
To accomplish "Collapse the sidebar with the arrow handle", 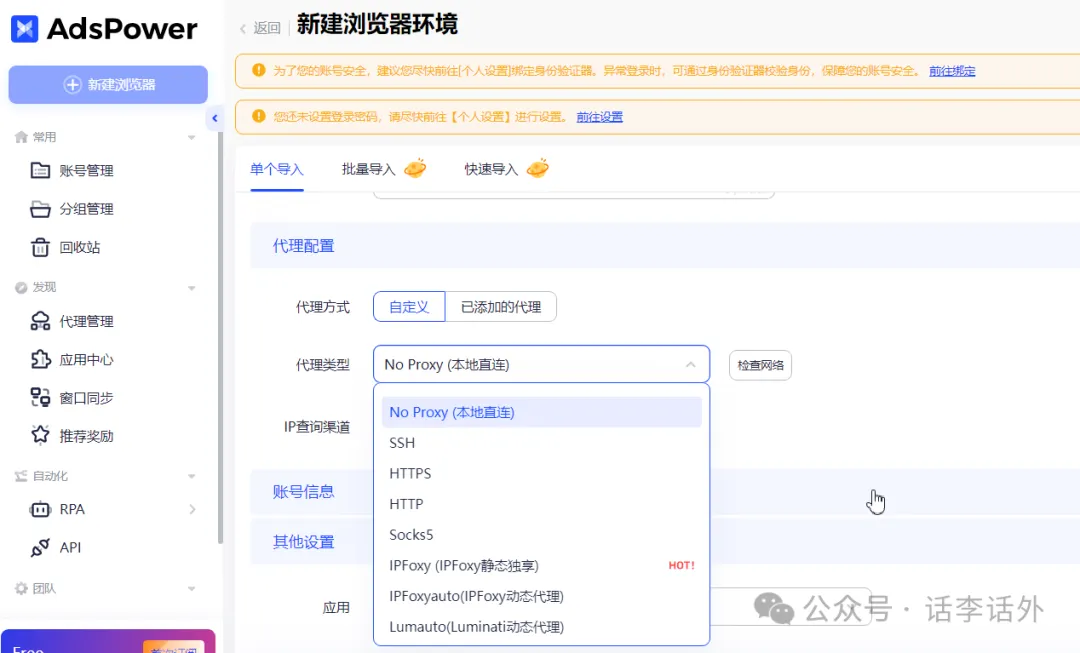I will (214, 118).
